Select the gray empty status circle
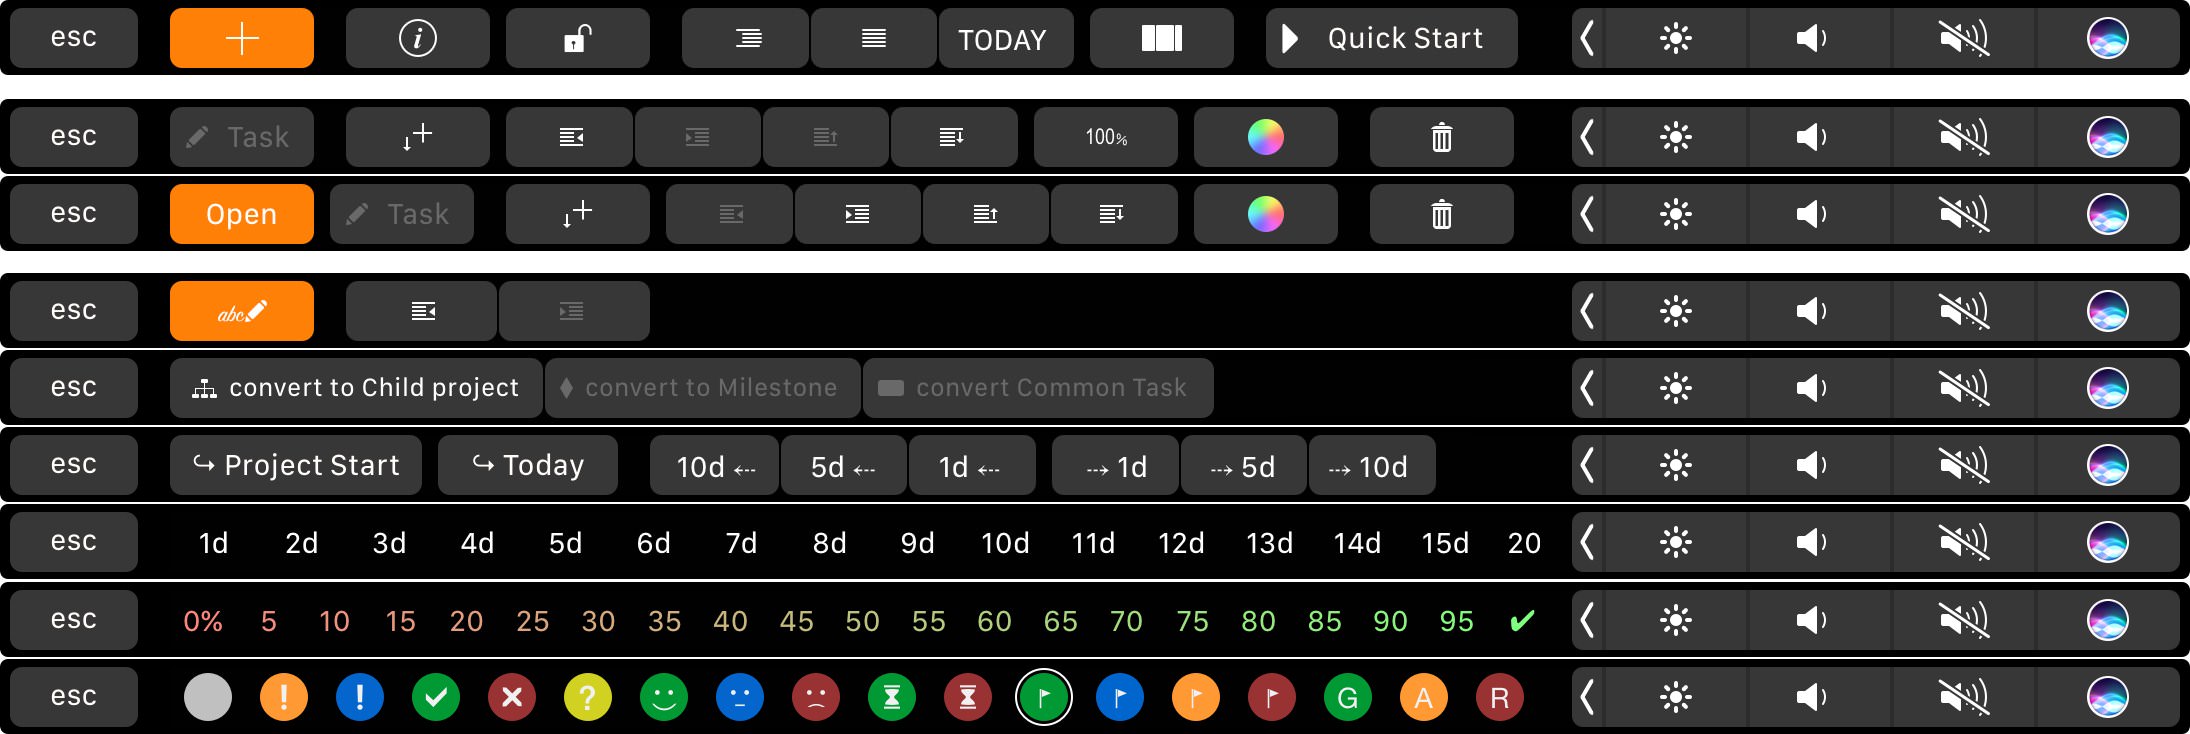The height and width of the screenshot is (734, 2190). point(208,697)
